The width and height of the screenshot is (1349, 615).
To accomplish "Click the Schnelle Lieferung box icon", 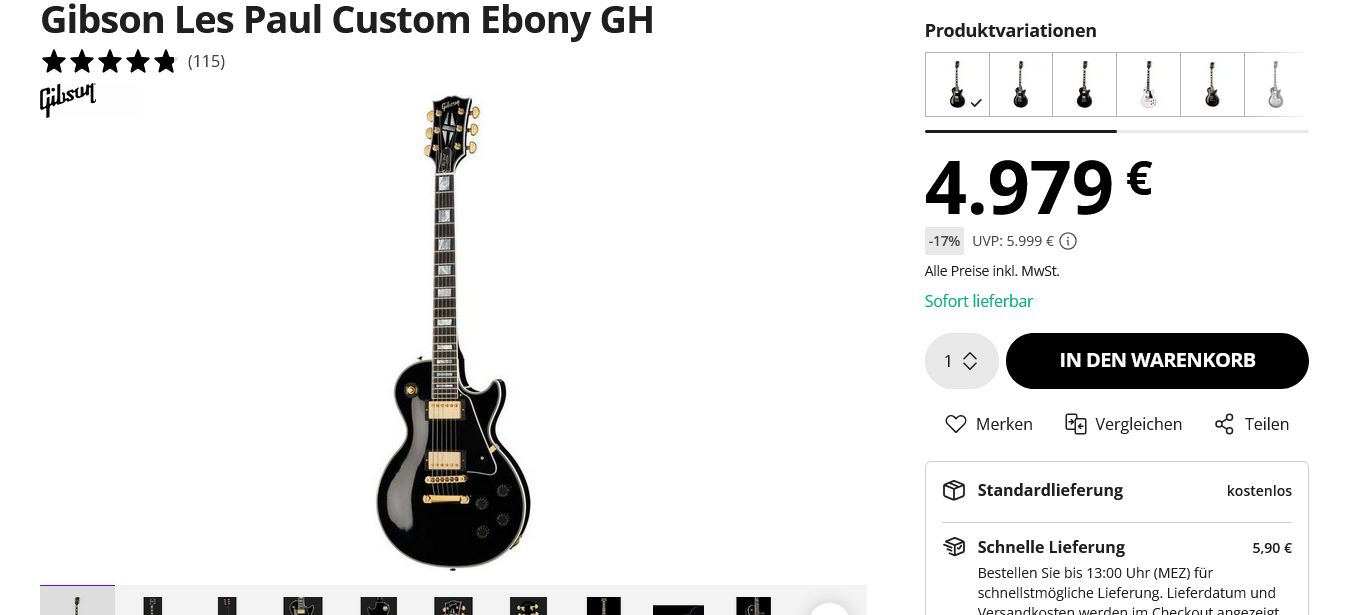I will tap(954, 547).
